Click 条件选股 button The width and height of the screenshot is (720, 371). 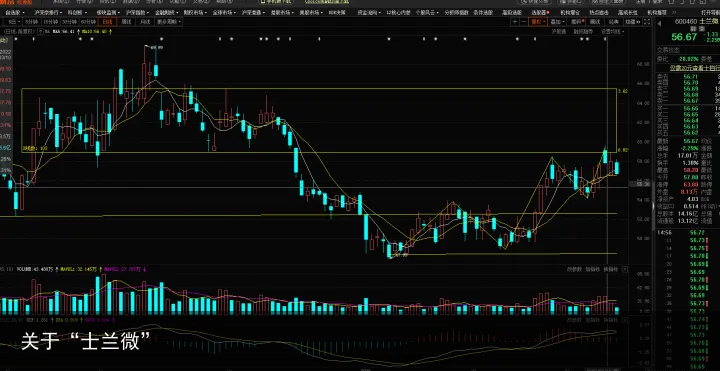[484, 12]
